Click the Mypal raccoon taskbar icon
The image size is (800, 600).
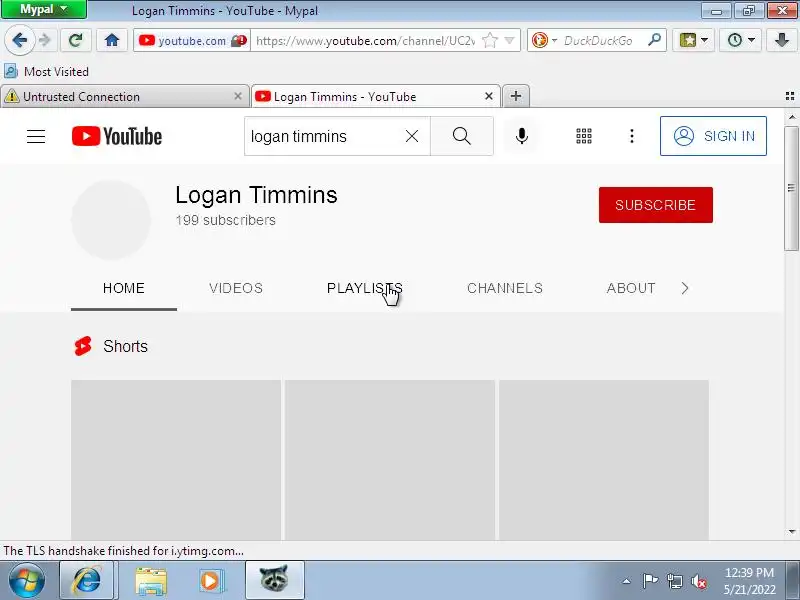pyautogui.click(x=274, y=580)
